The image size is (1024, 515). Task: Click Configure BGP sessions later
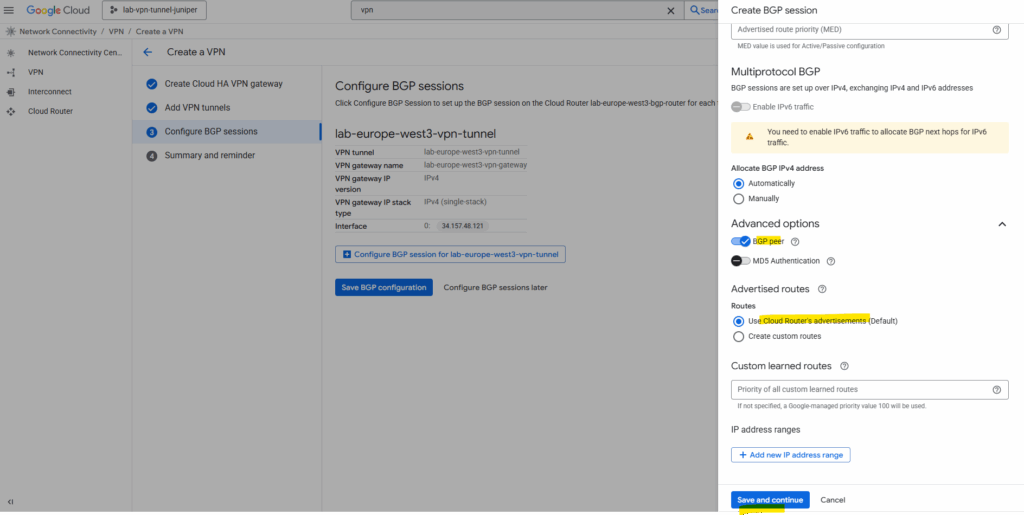(496, 287)
